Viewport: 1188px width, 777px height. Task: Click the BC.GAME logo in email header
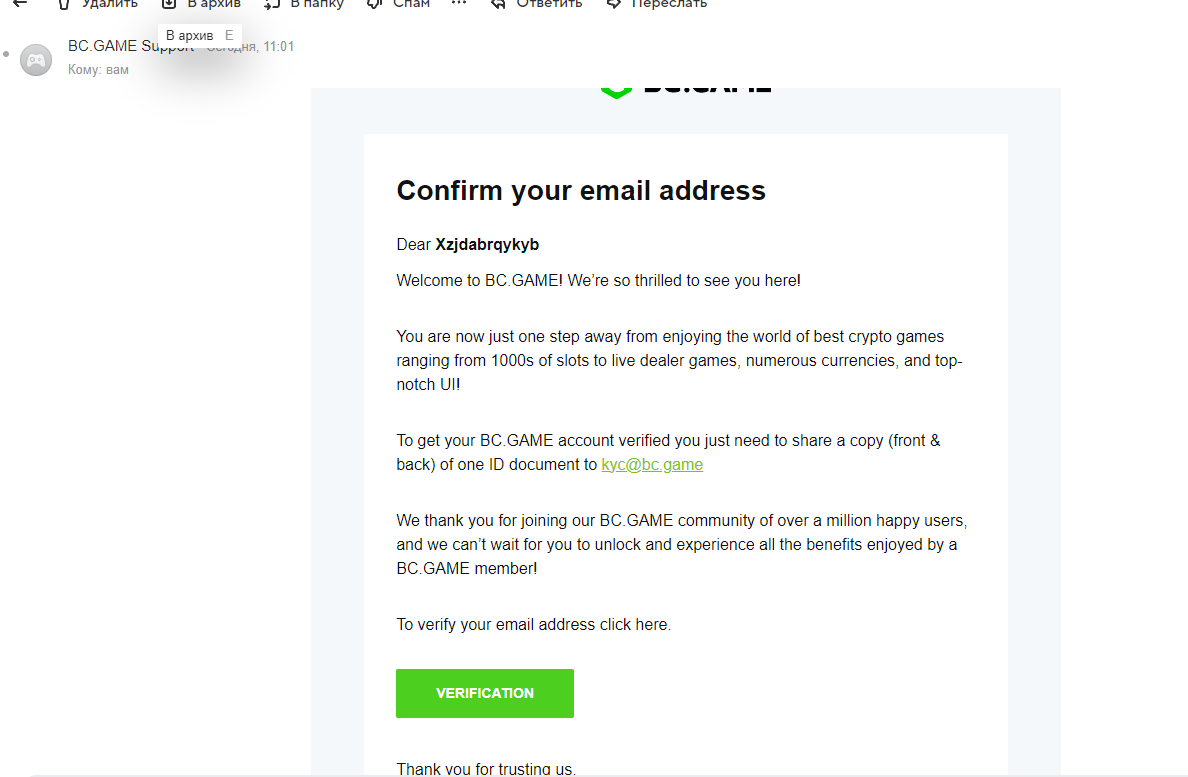[x=685, y=89]
